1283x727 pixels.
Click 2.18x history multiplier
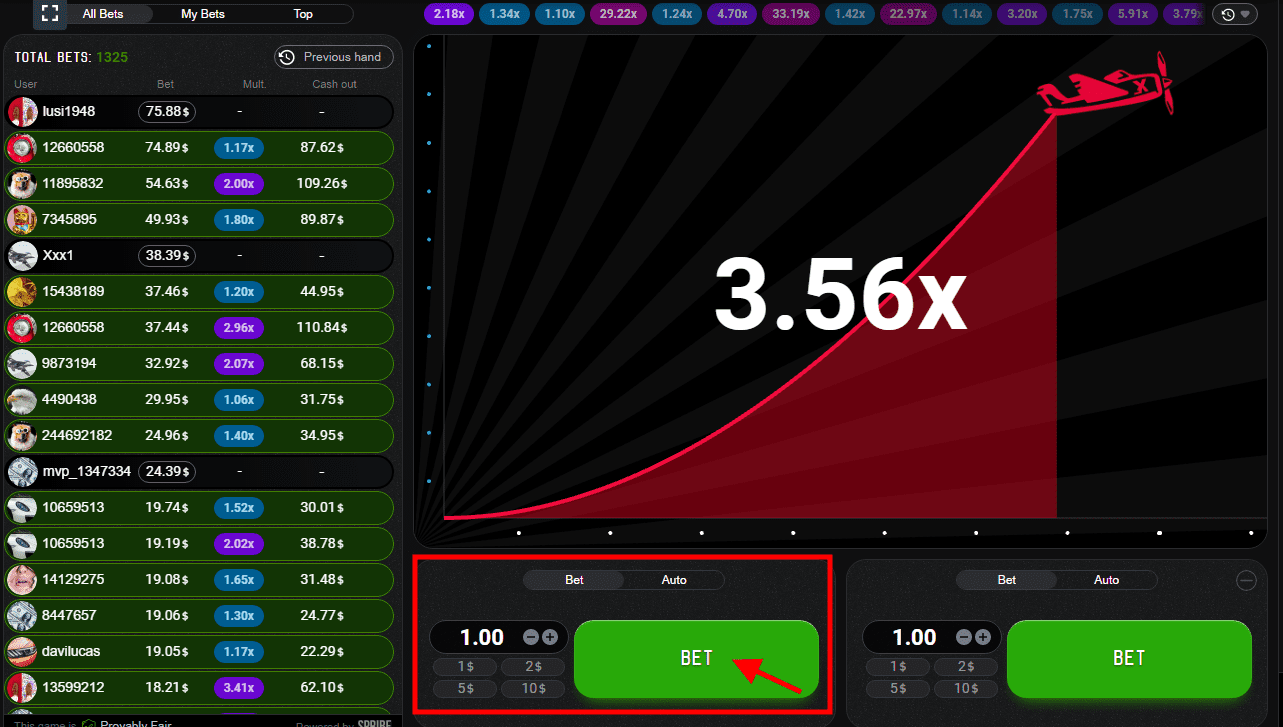(448, 14)
